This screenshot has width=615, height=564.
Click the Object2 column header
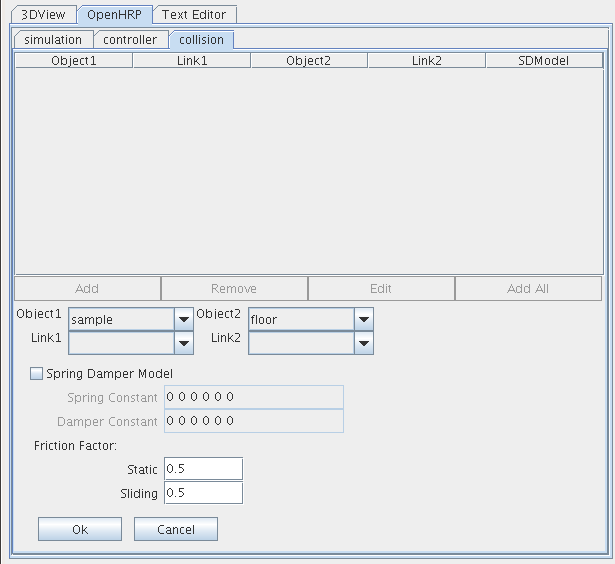point(309,61)
